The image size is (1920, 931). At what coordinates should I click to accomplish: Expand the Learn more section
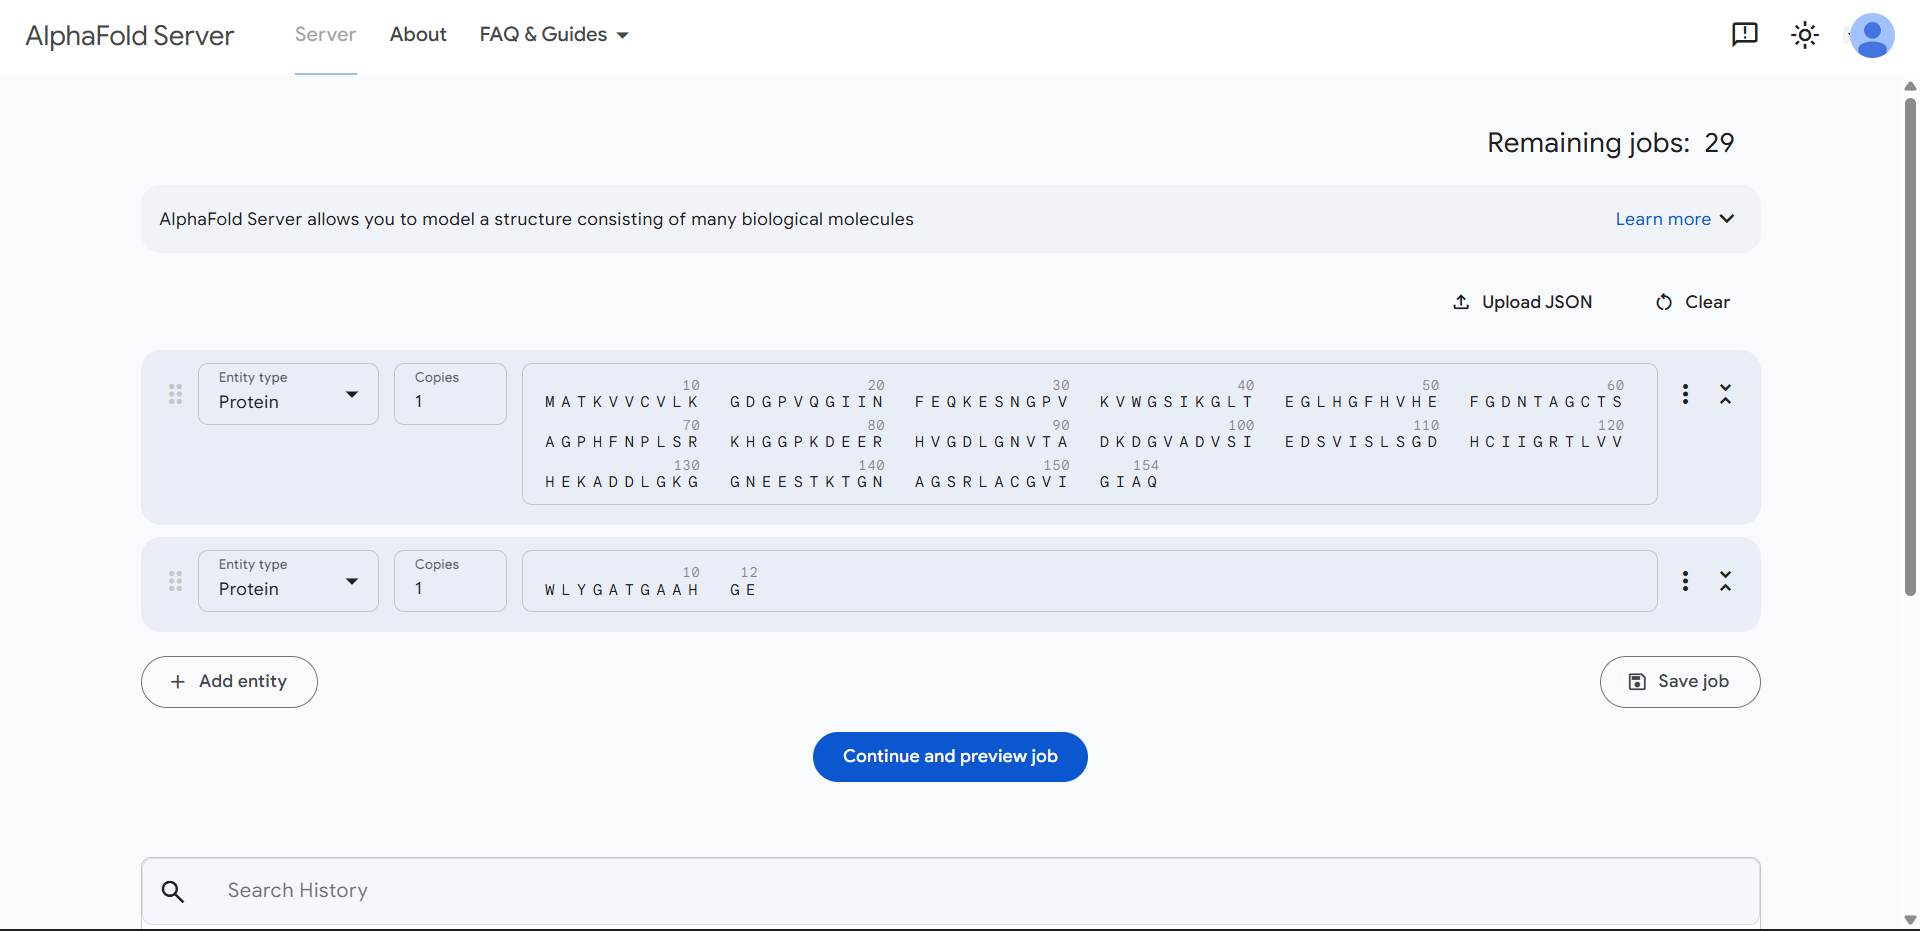pyautogui.click(x=1674, y=219)
